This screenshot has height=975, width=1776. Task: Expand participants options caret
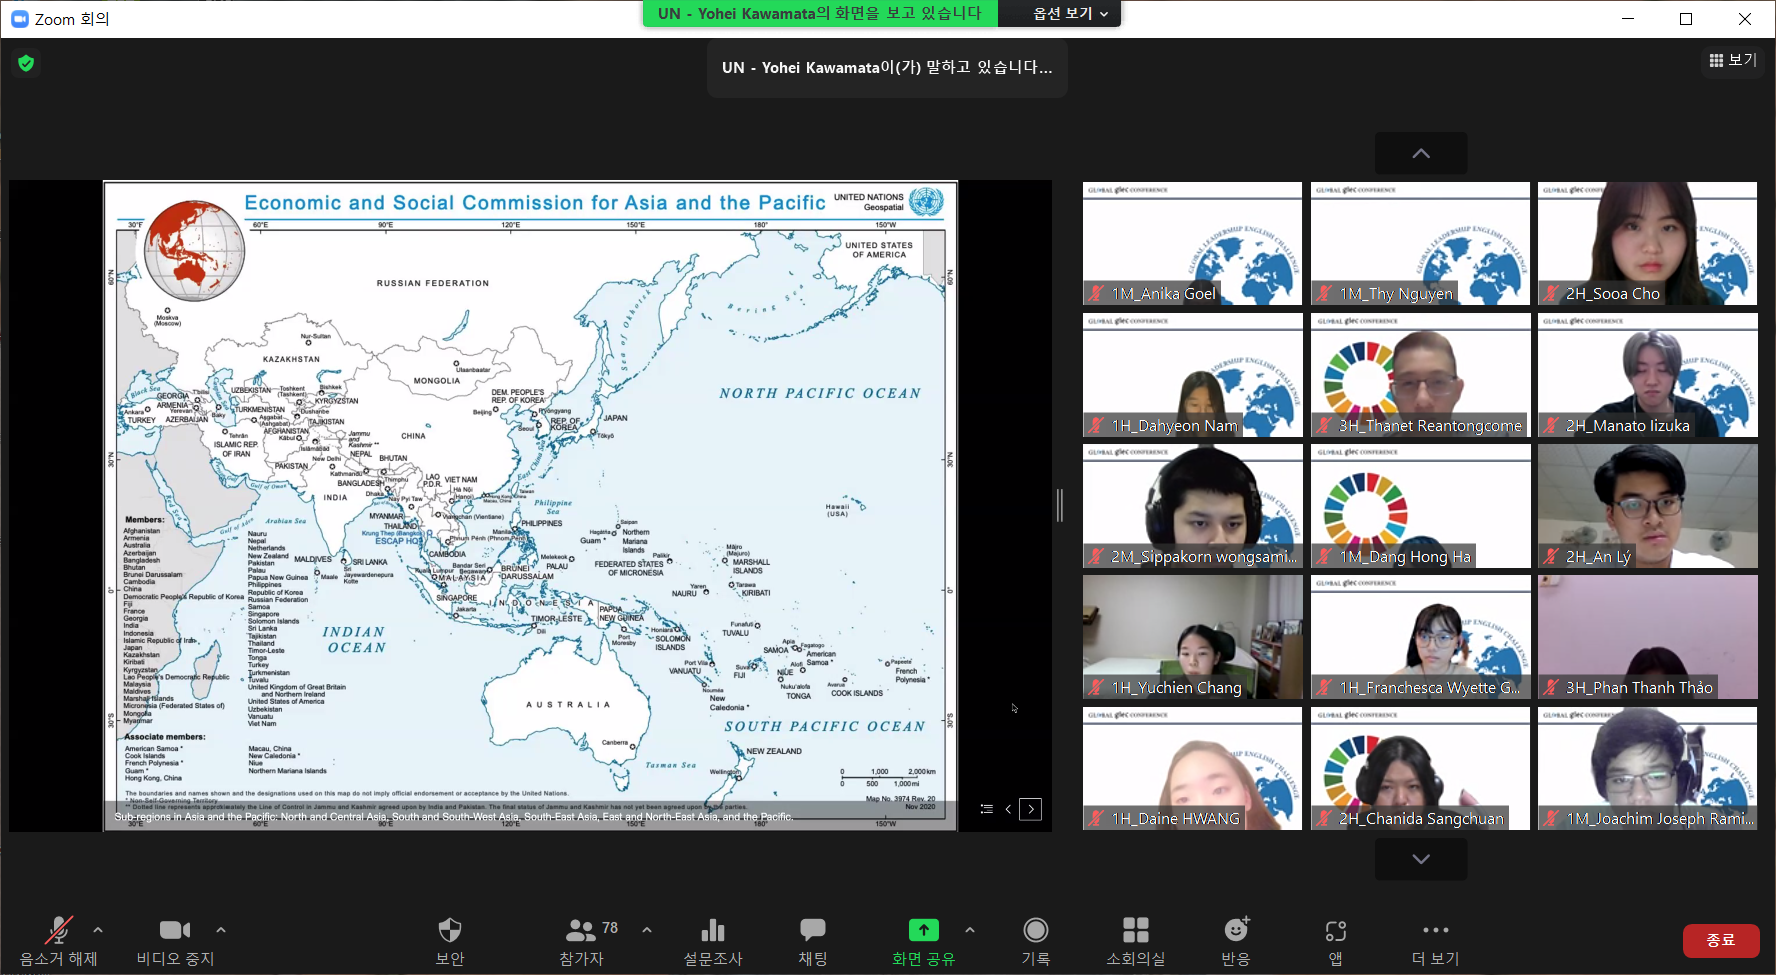click(x=647, y=930)
